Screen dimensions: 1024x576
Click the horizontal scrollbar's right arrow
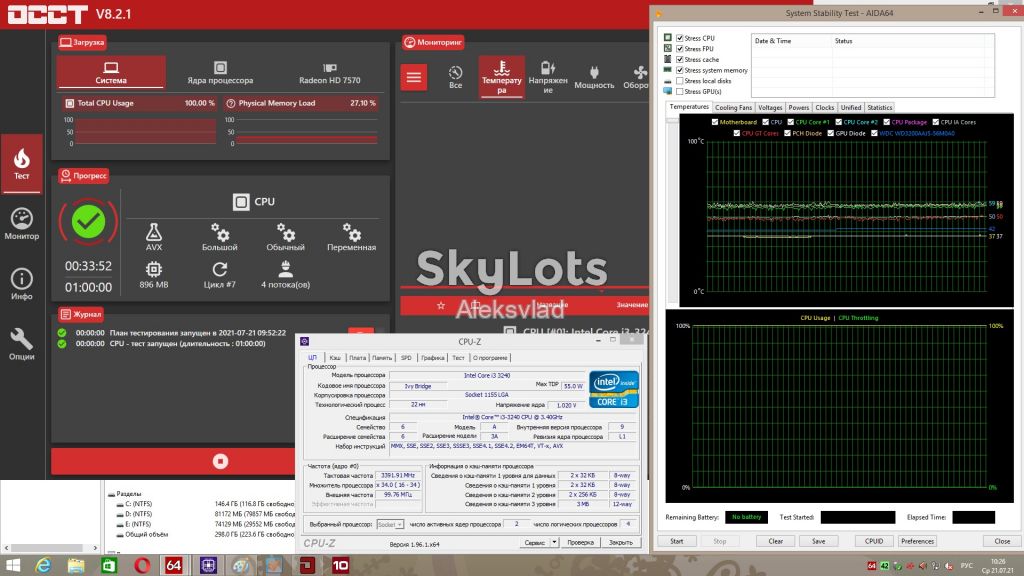[x=95, y=549]
